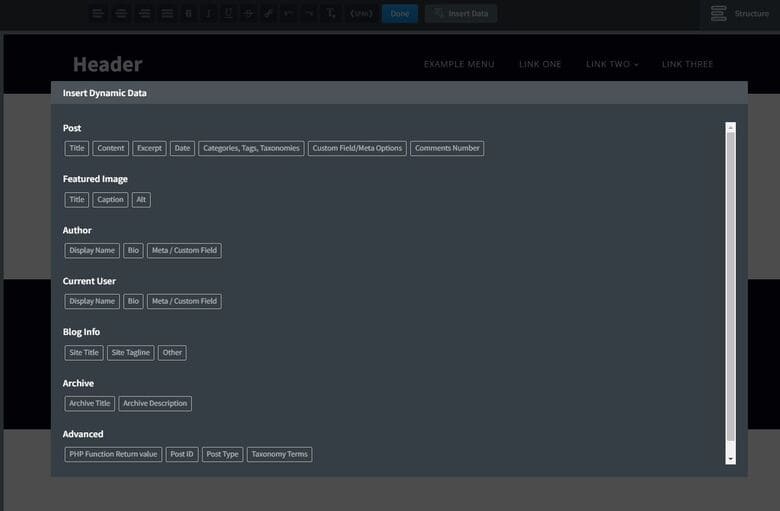Image resolution: width=780 pixels, height=511 pixels.
Task: Click the Post section heading
Action: coord(72,128)
